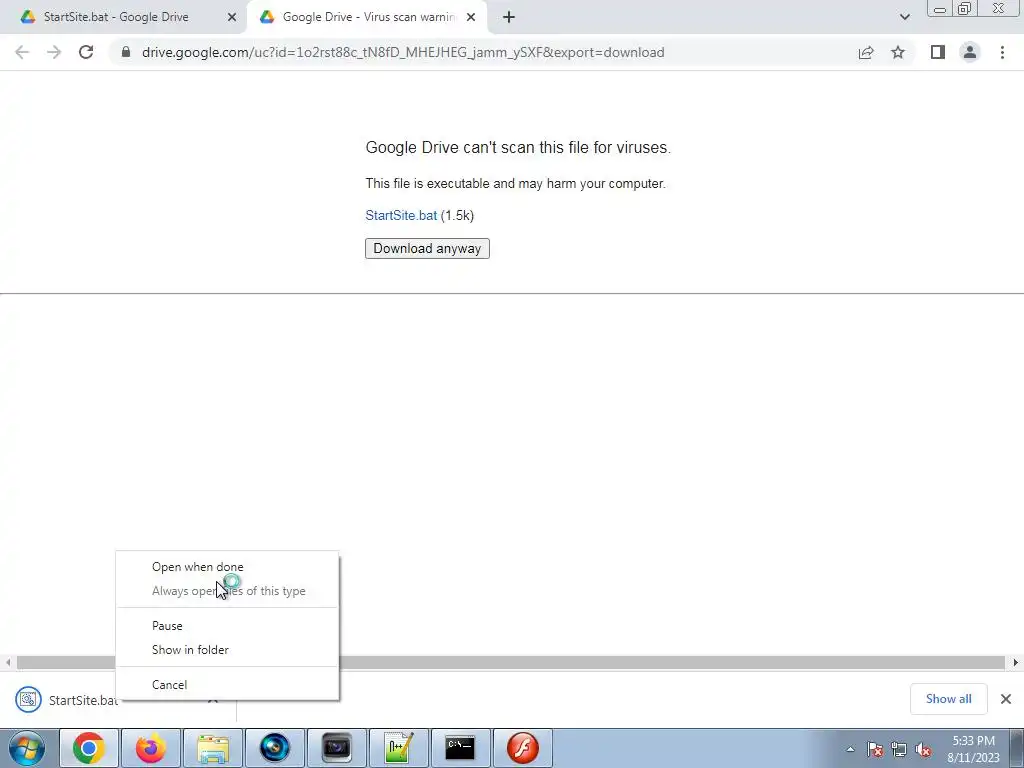Screen dimensions: 1024x768
Task: Show hidden tray icons arrow
Action: (850, 749)
